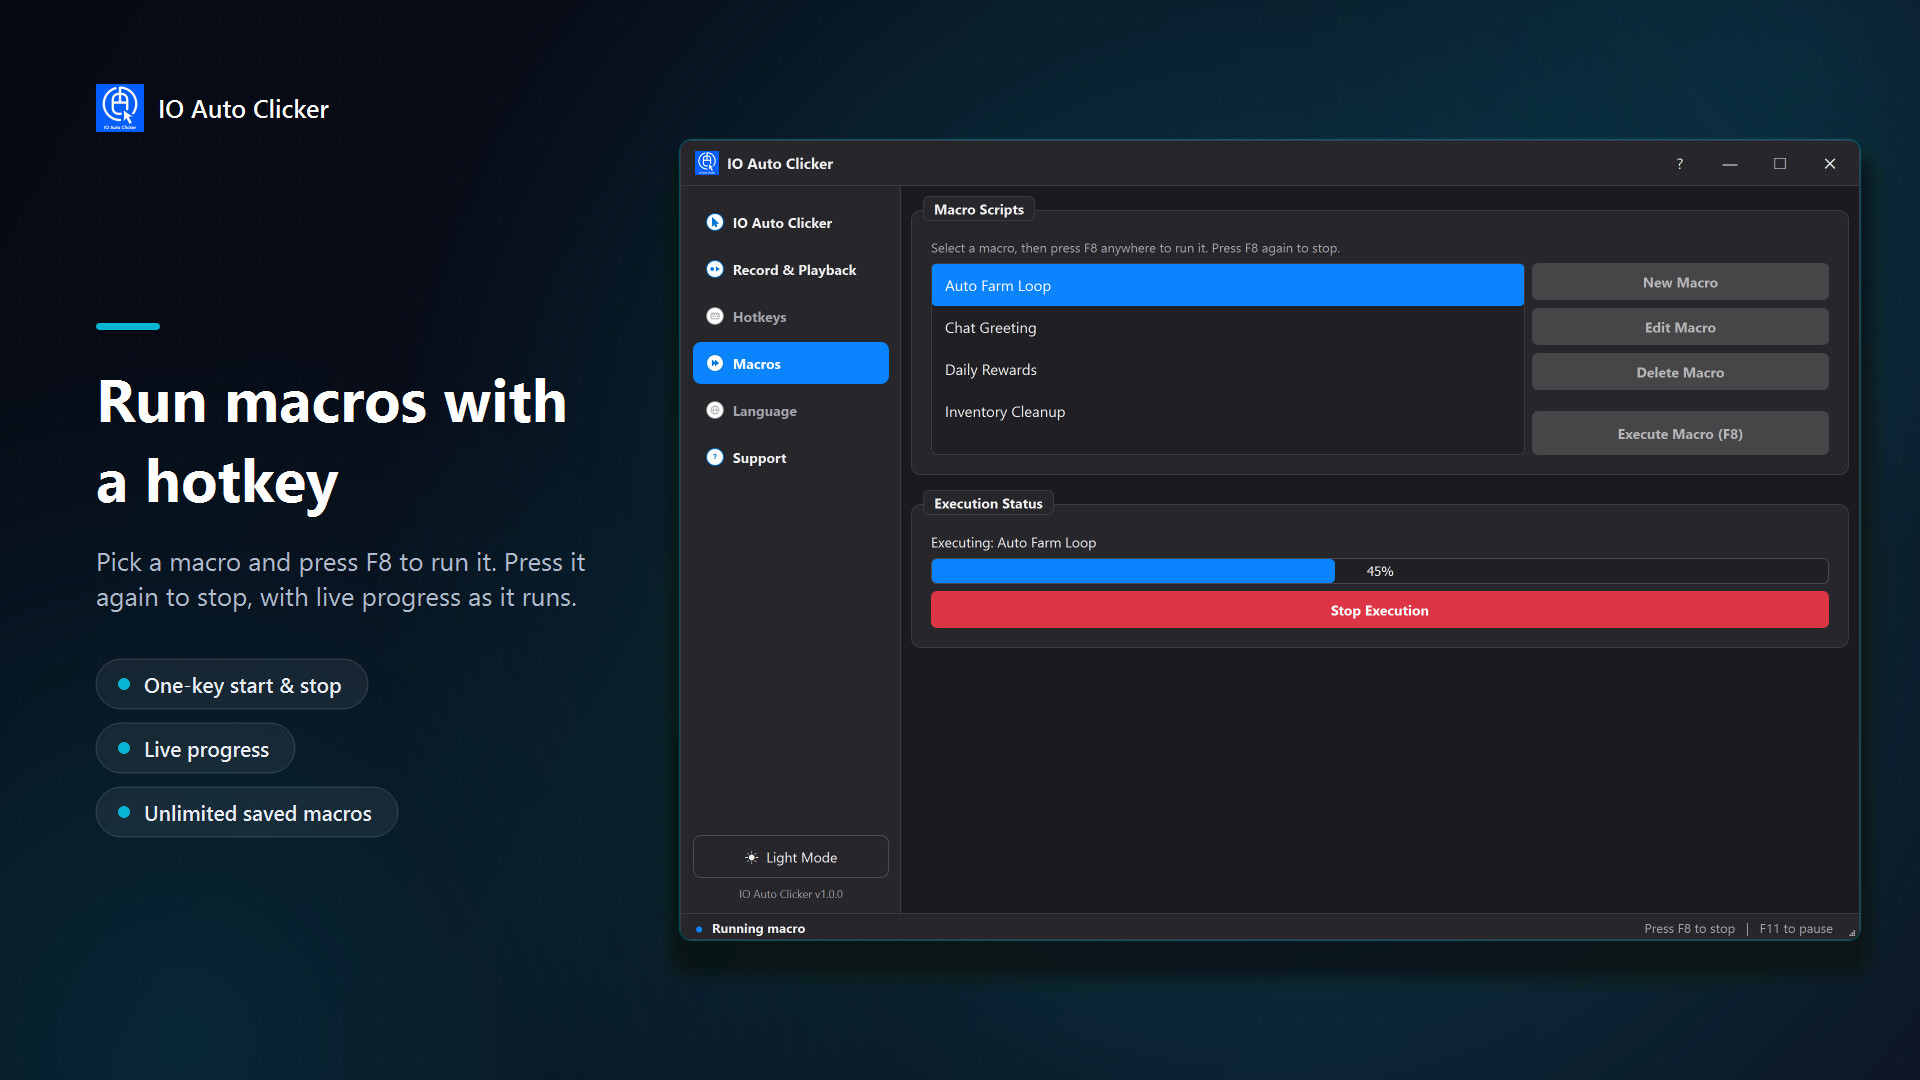This screenshot has height=1080, width=1920.
Task: Click the IO Auto Clicker v1.0.0 version text
Action: [x=791, y=894]
